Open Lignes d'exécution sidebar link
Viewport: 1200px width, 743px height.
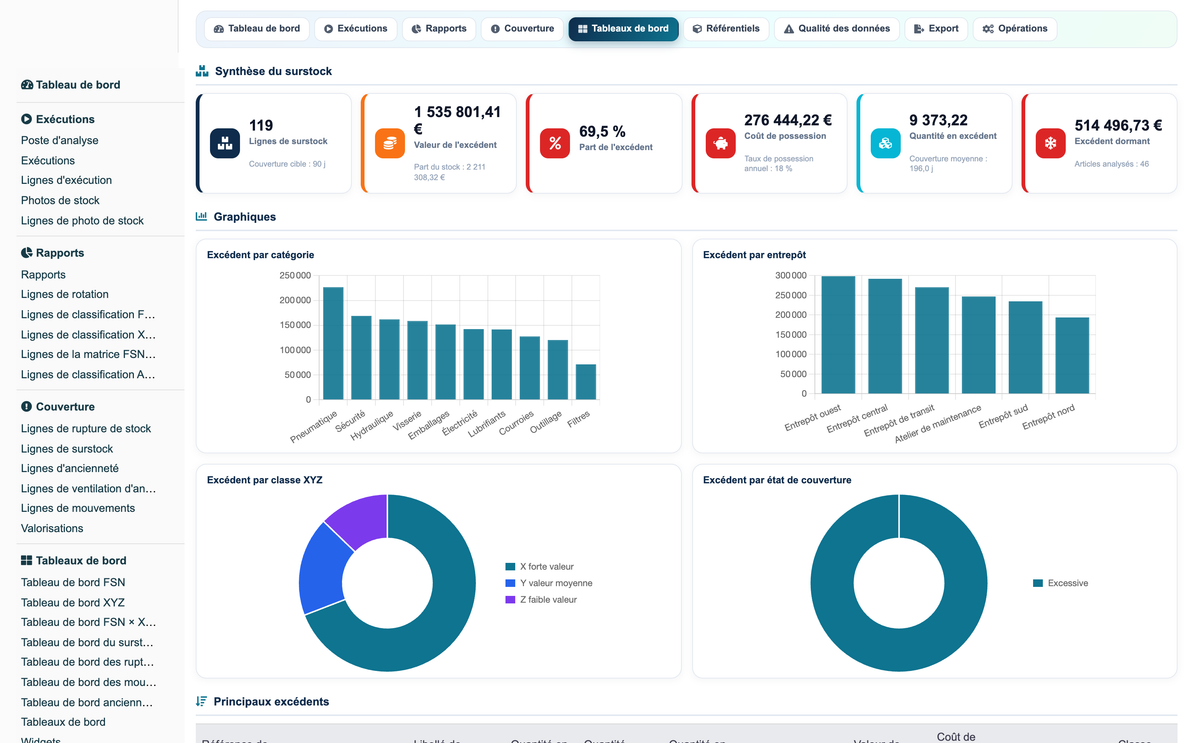tap(66, 181)
